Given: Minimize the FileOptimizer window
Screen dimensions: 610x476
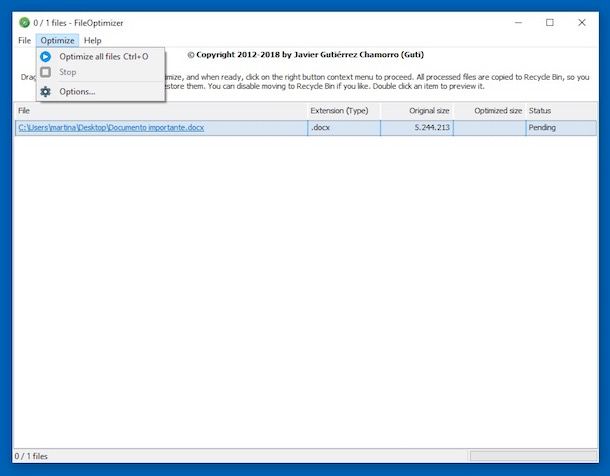Looking at the screenshot, I should (x=518, y=23).
